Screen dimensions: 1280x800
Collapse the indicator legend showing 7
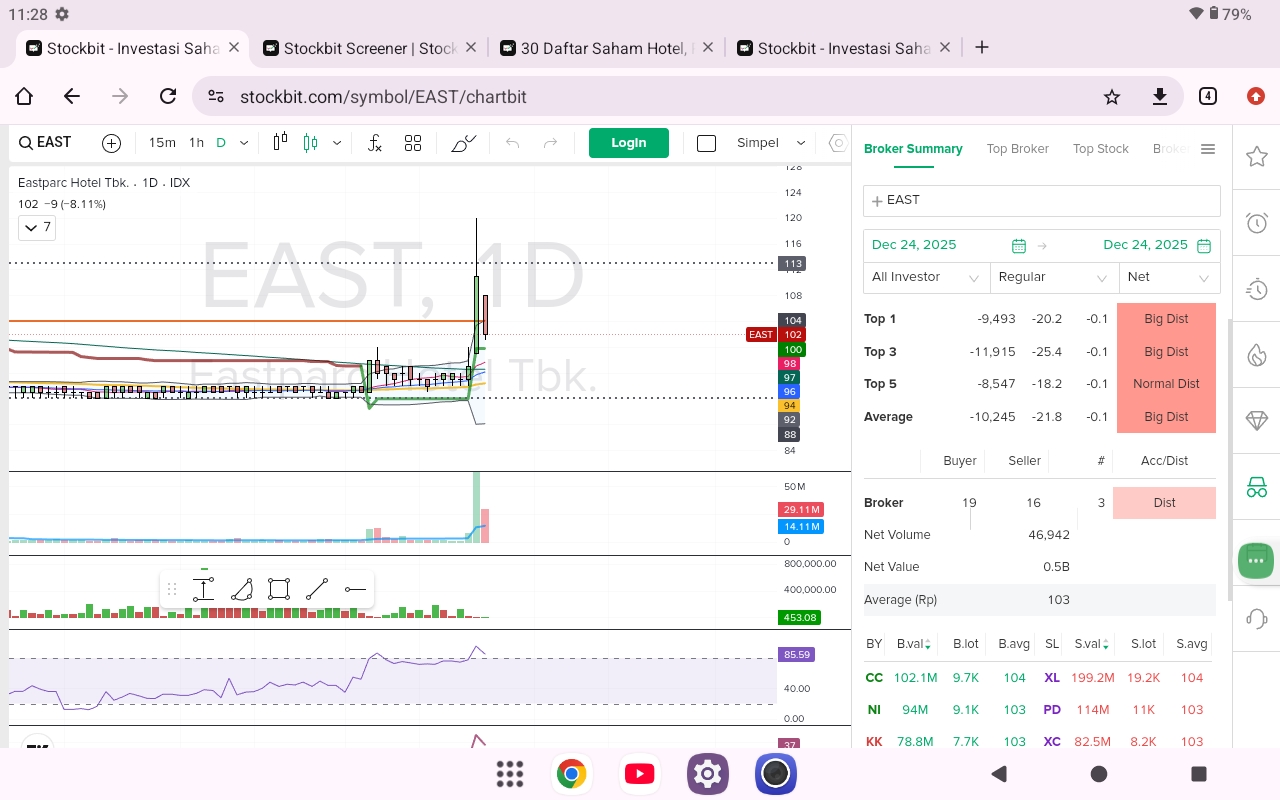pyautogui.click(x=36, y=228)
